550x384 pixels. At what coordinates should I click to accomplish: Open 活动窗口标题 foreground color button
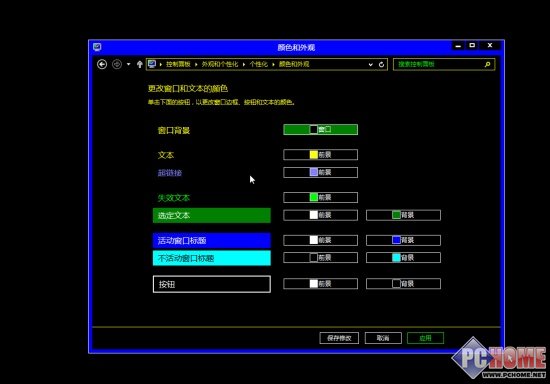[321, 240]
